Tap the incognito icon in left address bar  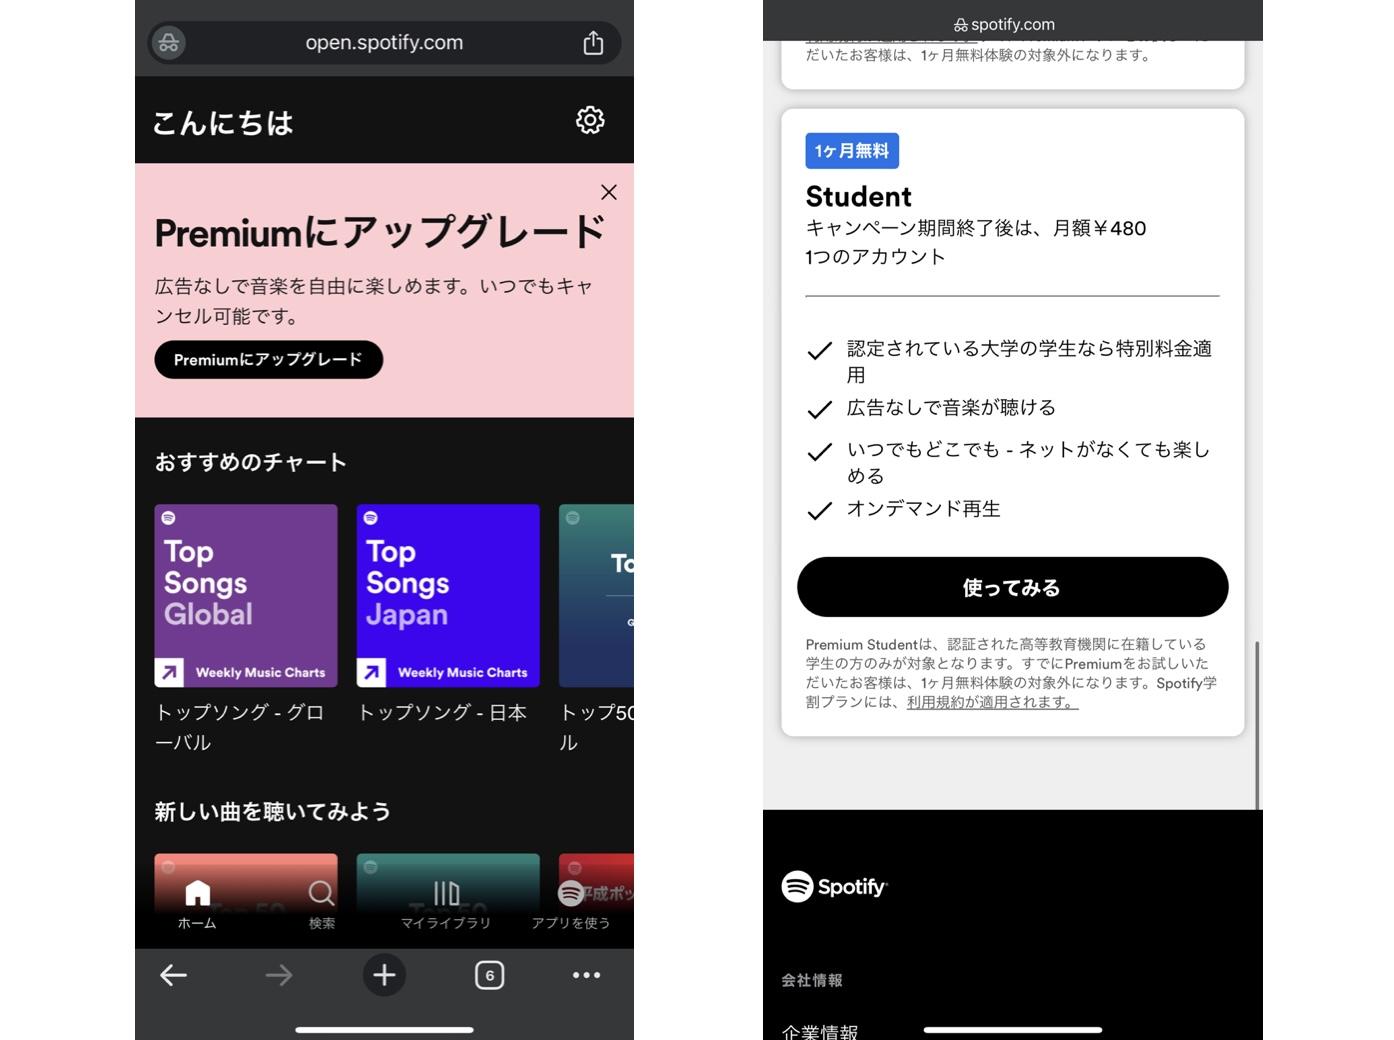[169, 43]
